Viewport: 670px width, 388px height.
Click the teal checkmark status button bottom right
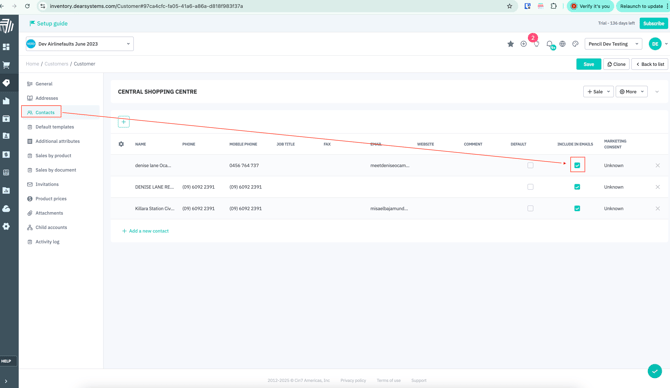tap(655, 371)
